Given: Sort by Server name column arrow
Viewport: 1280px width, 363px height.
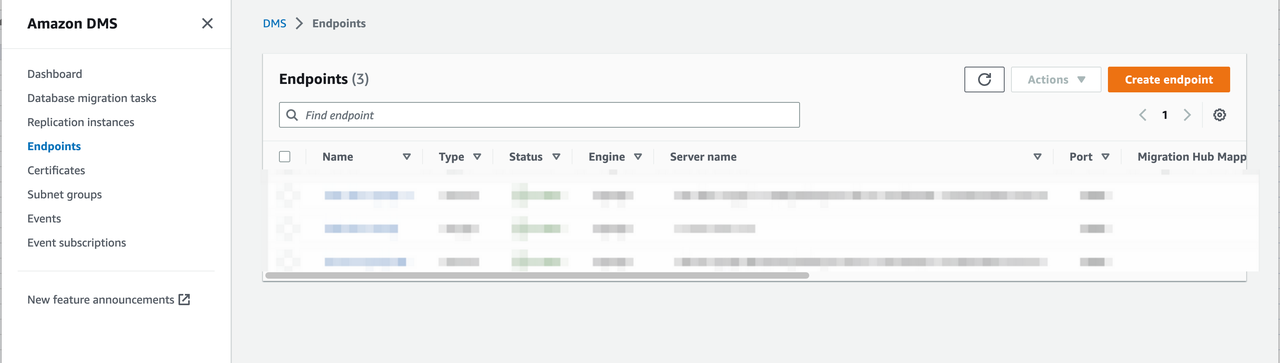Looking at the screenshot, I should pyautogui.click(x=1037, y=157).
